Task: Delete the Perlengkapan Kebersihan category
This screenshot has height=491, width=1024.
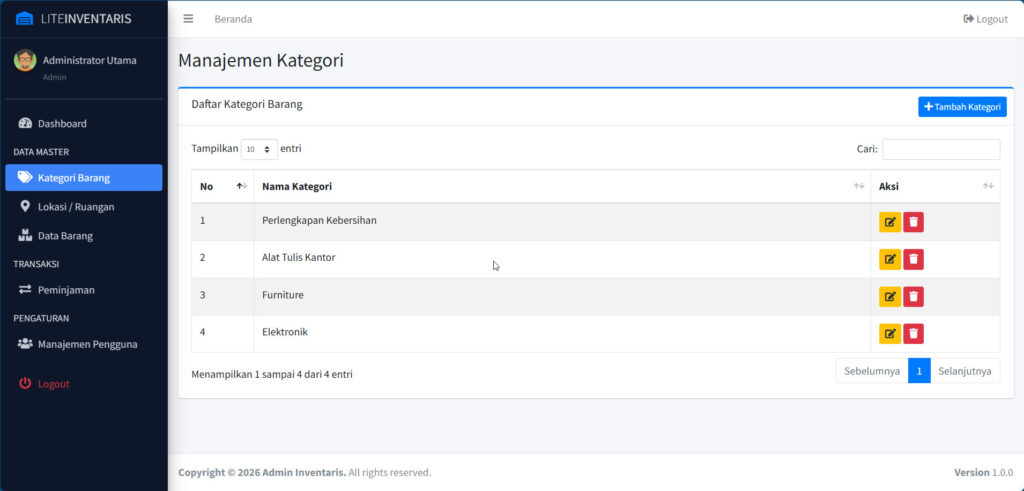Action: pos(913,222)
